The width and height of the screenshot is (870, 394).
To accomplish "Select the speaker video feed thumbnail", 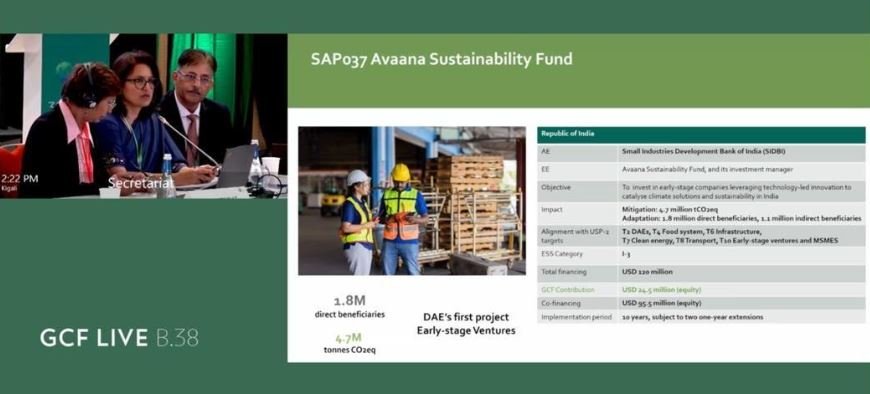I will (144, 116).
